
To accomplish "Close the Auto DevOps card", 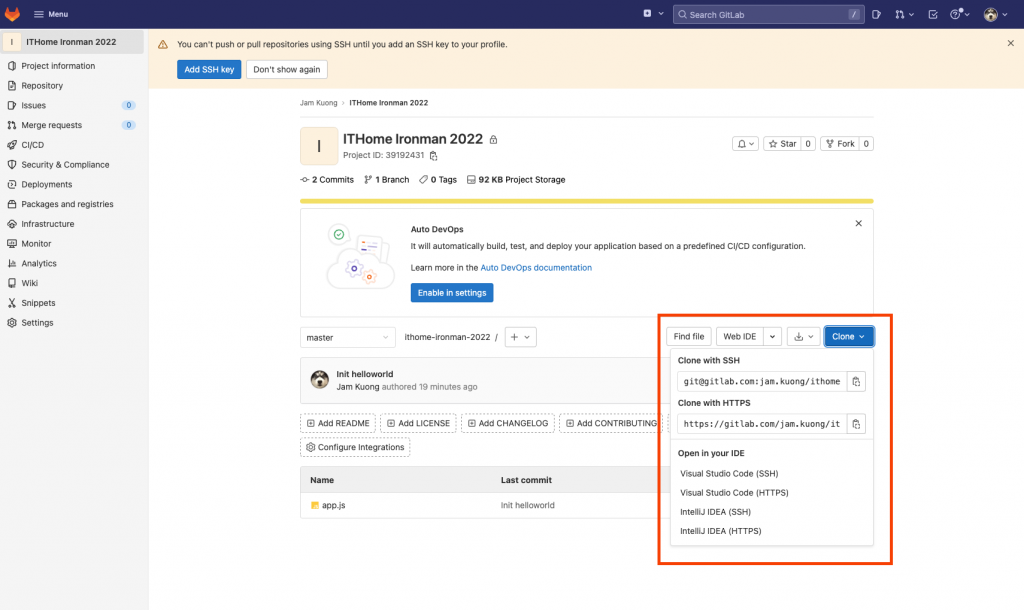I will [x=859, y=223].
